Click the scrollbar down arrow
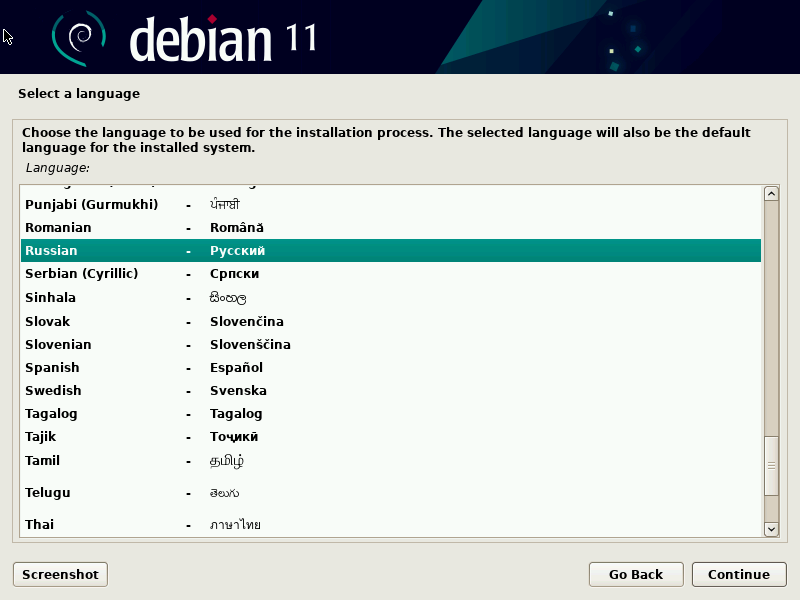The height and width of the screenshot is (600, 800). click(771, 530)
